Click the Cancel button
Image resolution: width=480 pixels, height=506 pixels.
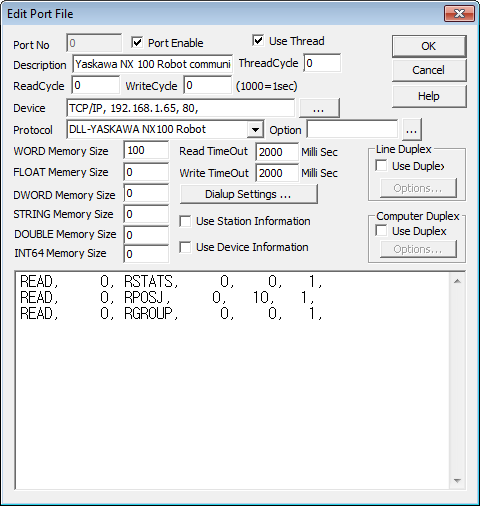click(429, 70)
